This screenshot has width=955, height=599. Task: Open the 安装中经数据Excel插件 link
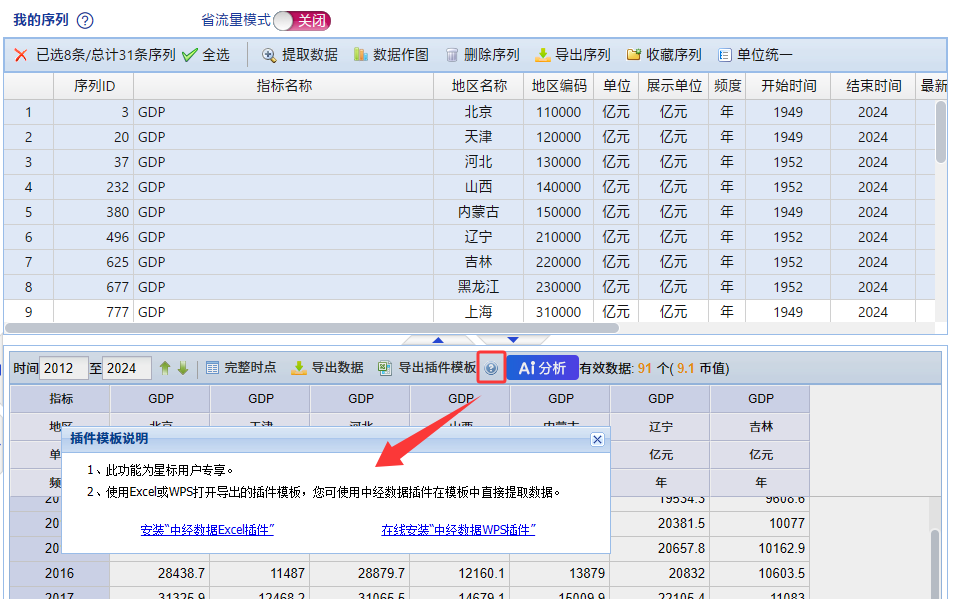[207, 530]
